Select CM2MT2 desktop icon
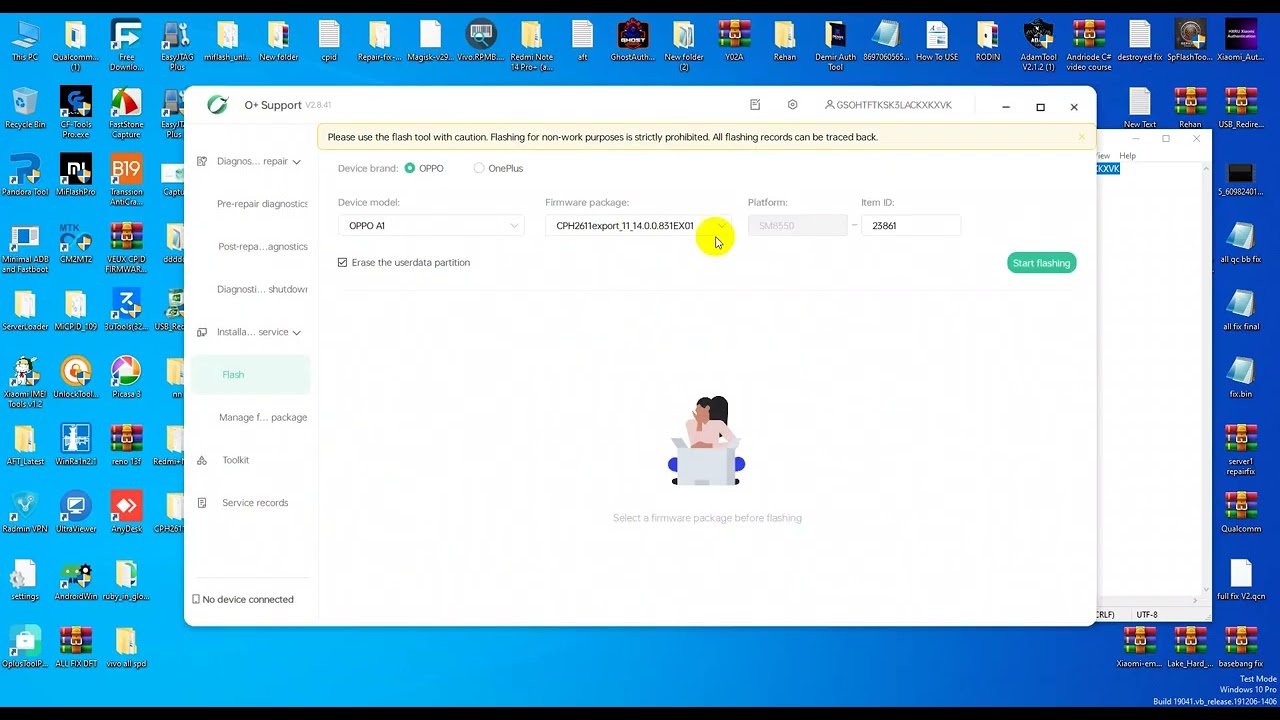The image size is (1280, 720). 76,243
